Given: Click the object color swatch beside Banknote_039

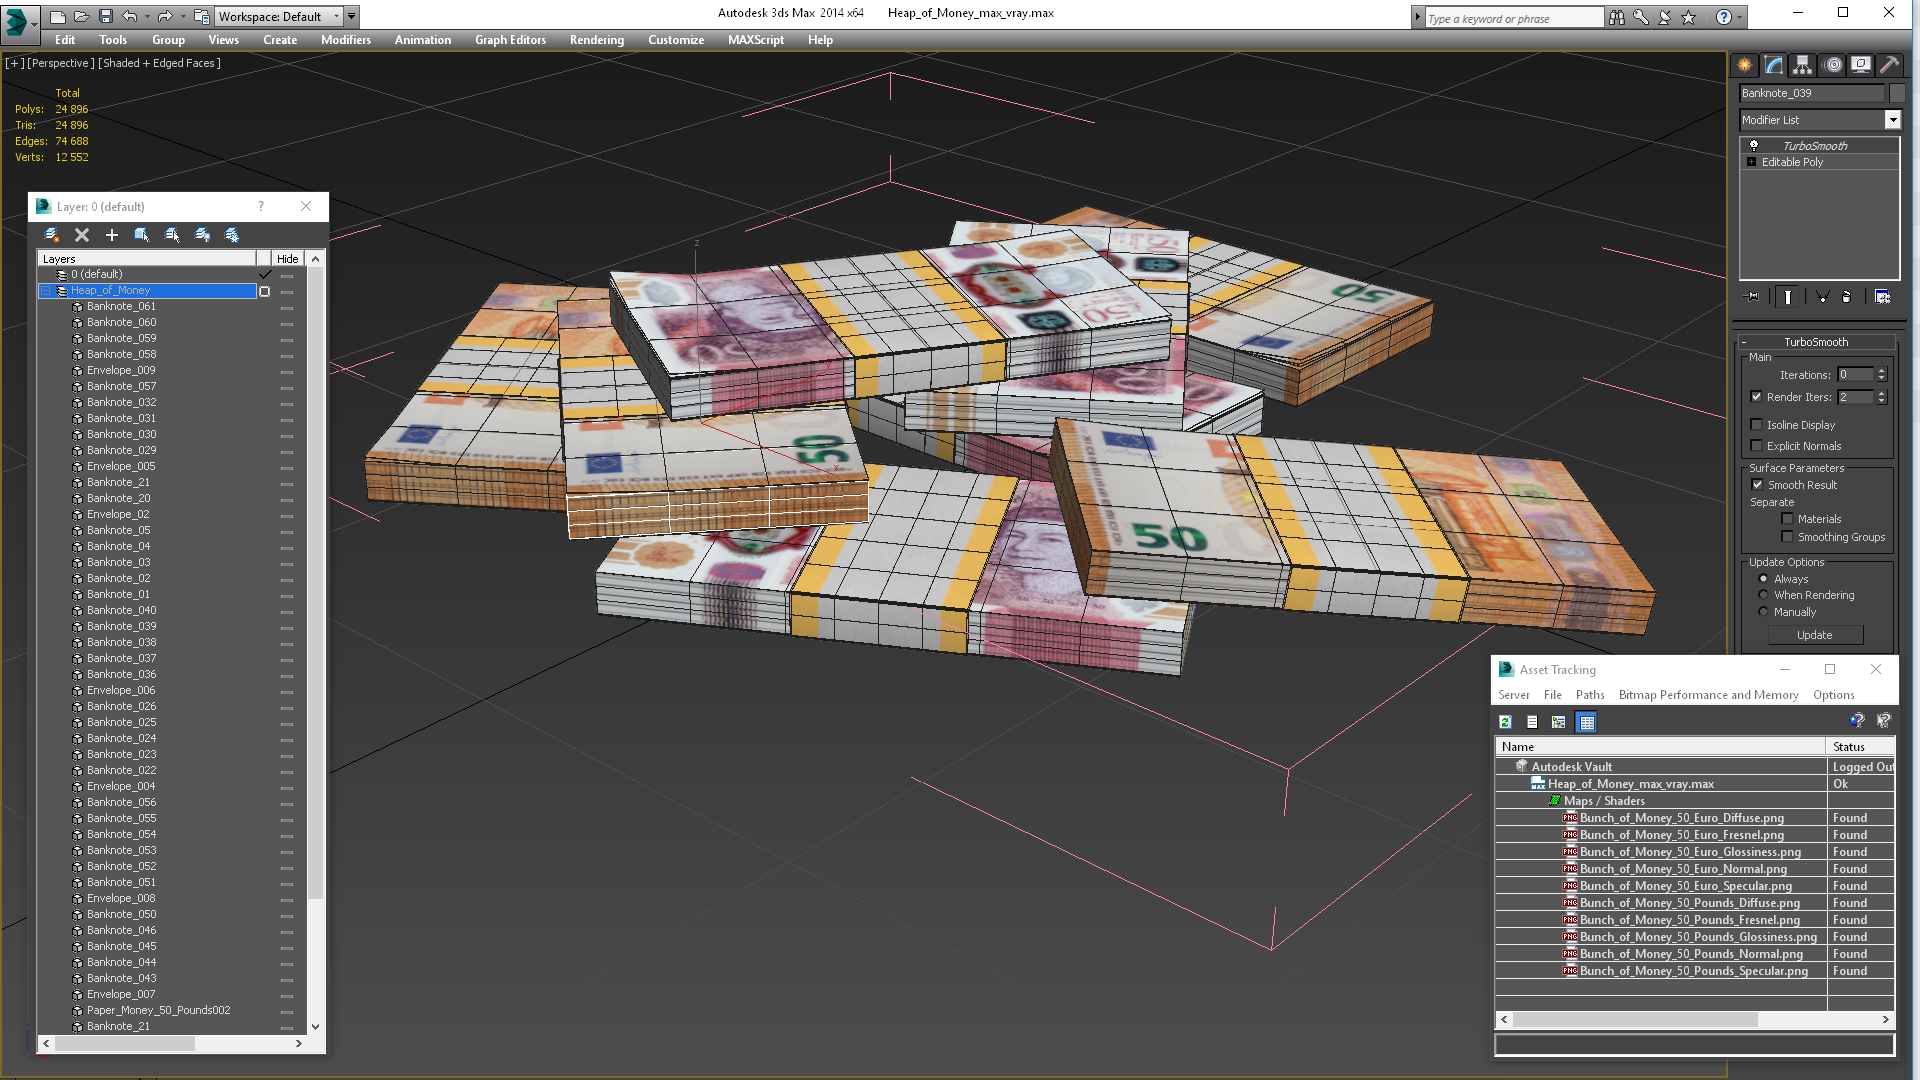Looking at the screenshot, I should tap(1897, 93).
